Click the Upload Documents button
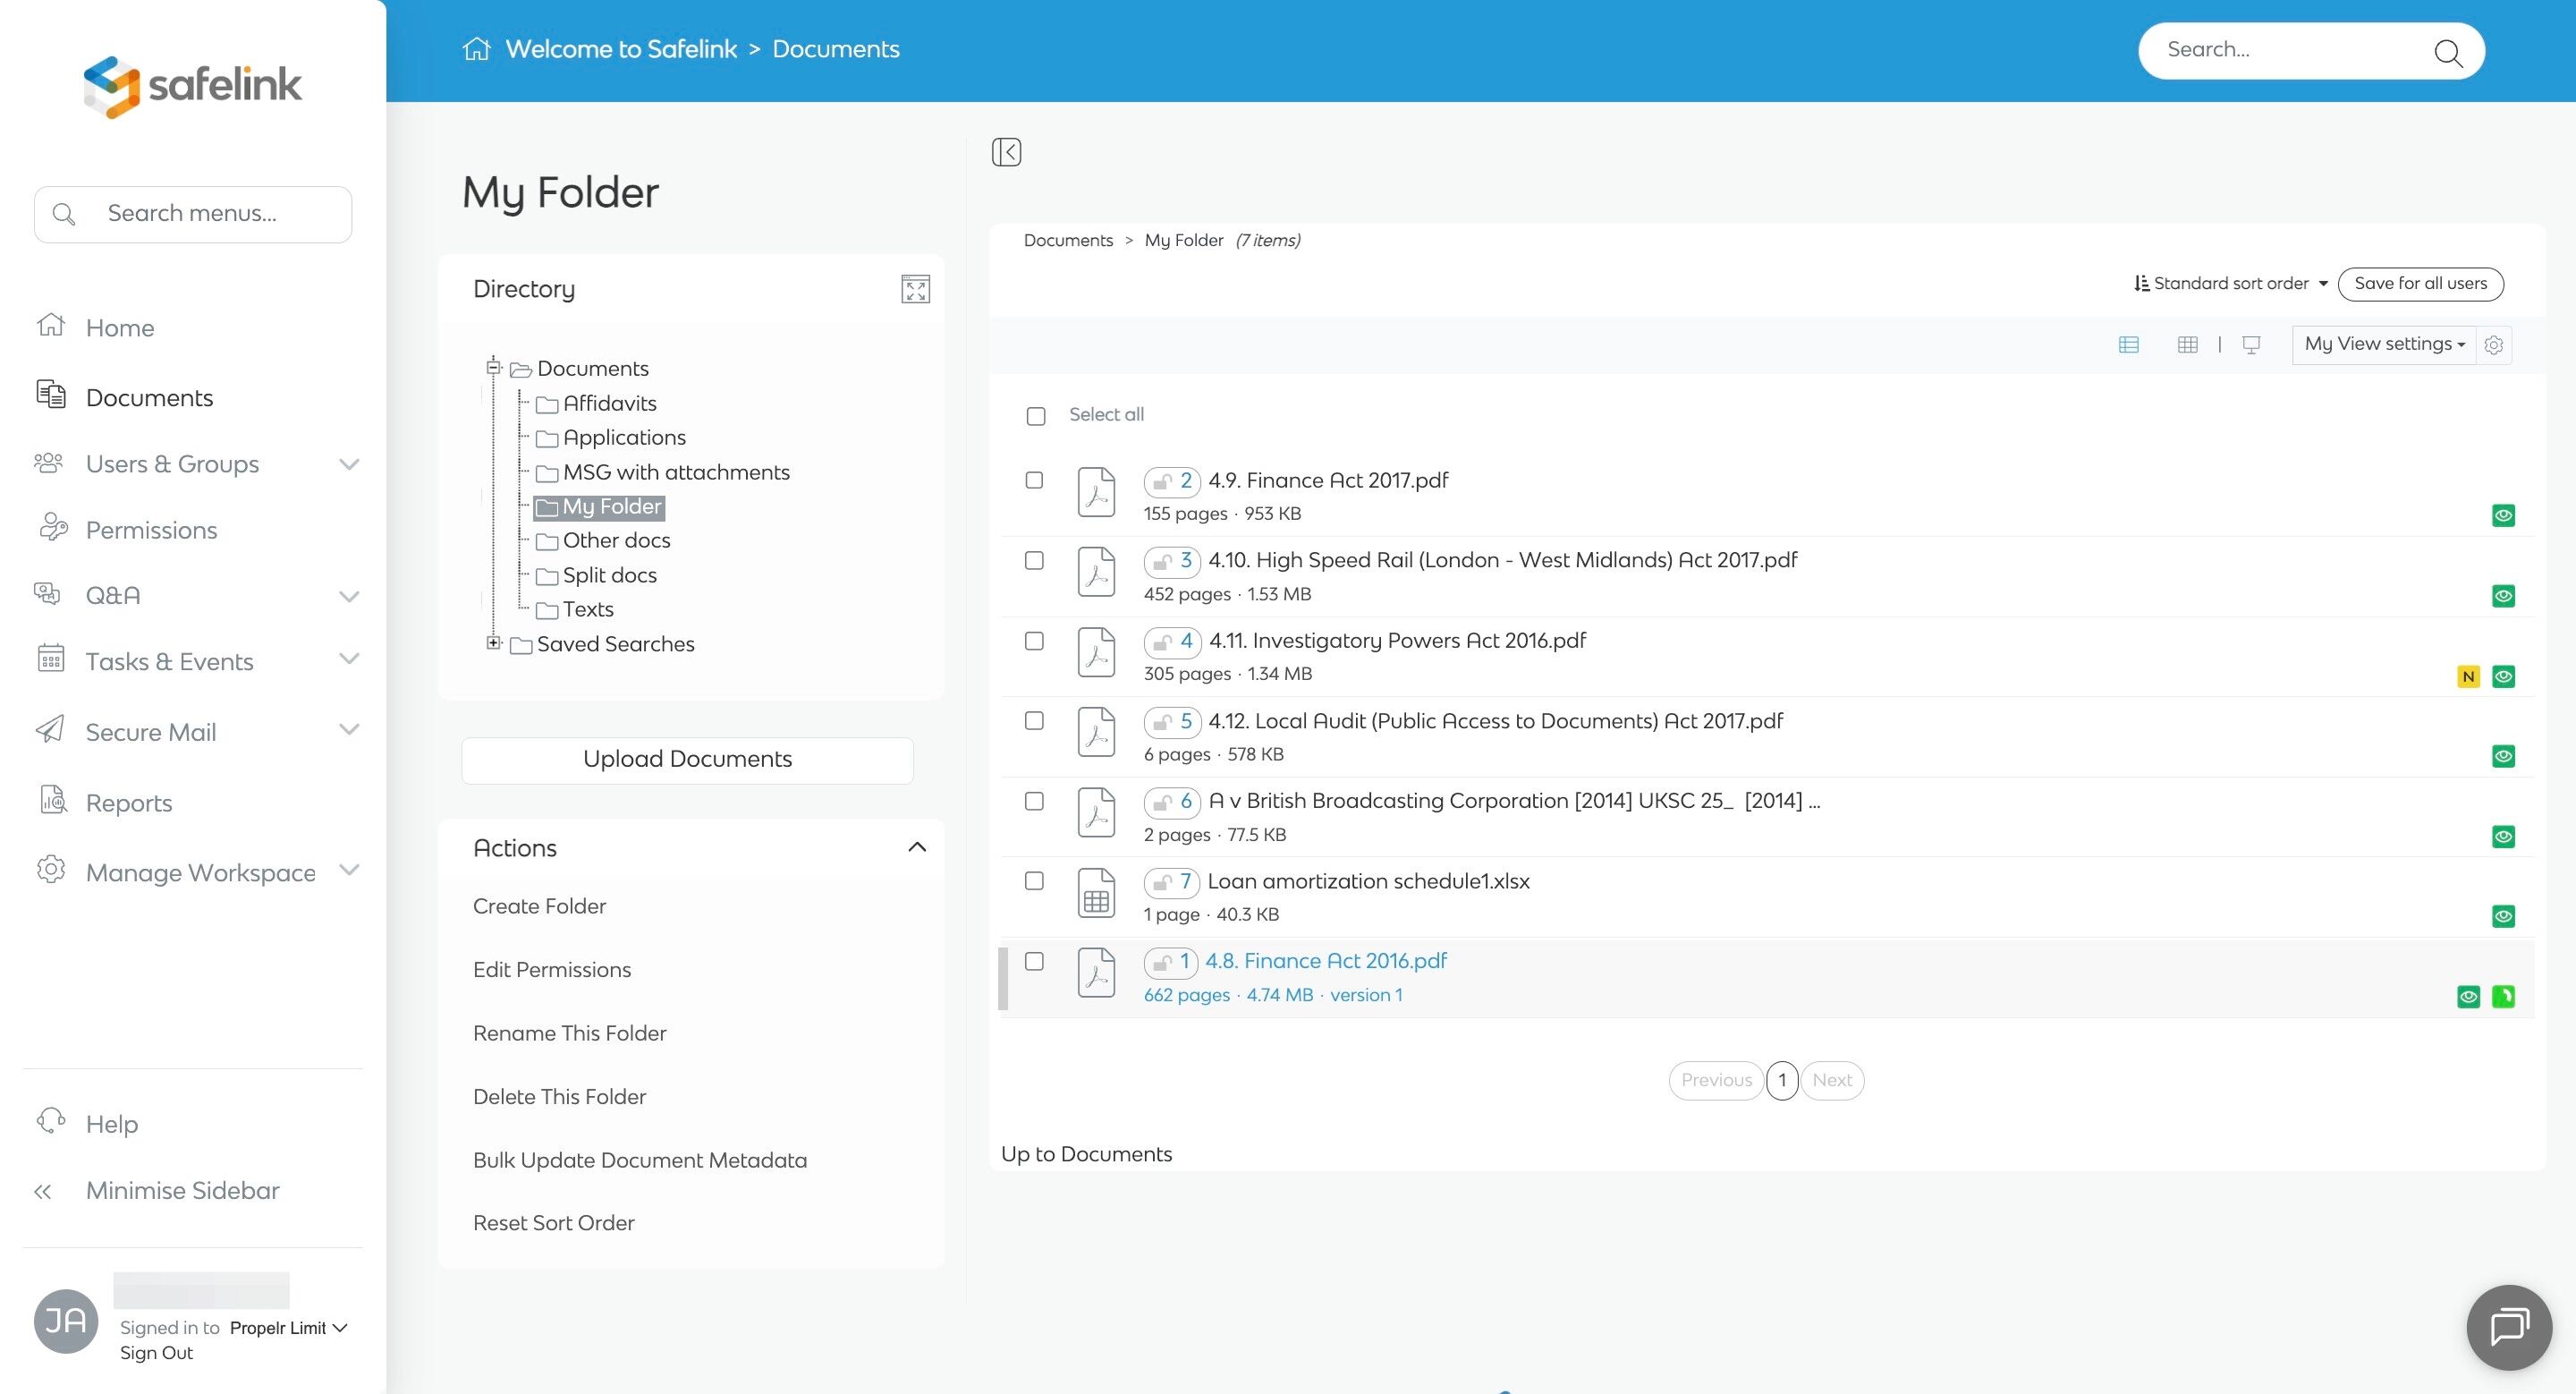The height and width of the screenshot is (1394, 2576). [687, 759]
